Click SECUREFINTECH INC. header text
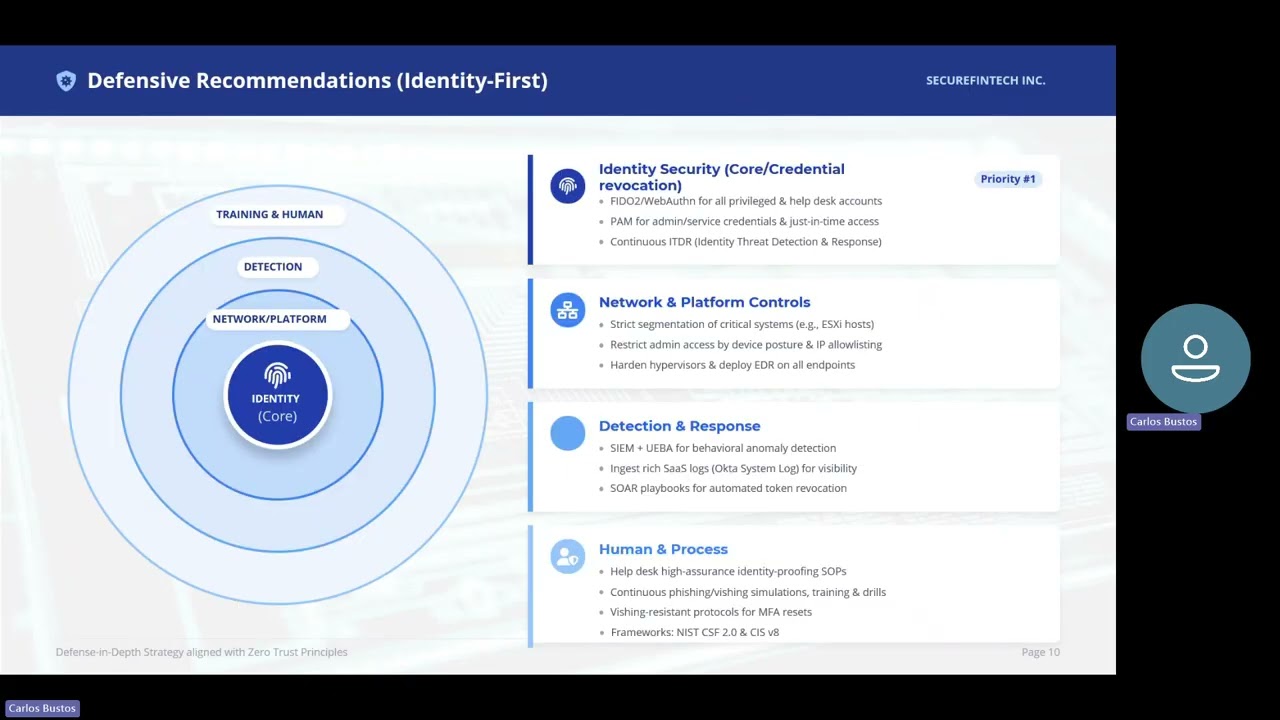Screen dimensions: 1280x720 coord(985,81)
